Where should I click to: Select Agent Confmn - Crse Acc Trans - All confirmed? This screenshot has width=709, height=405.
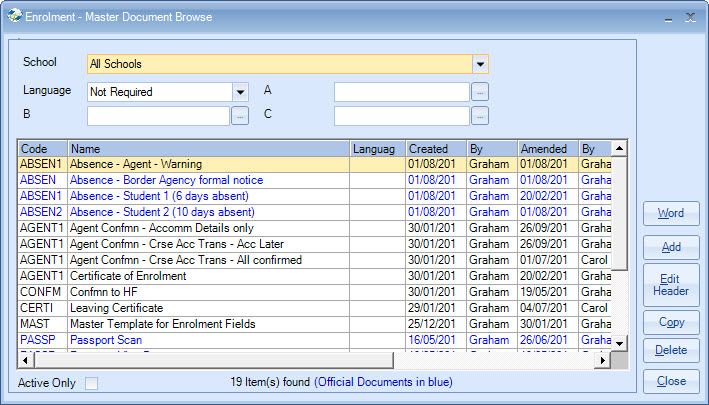pyautogui.click(x=315, y=260)
